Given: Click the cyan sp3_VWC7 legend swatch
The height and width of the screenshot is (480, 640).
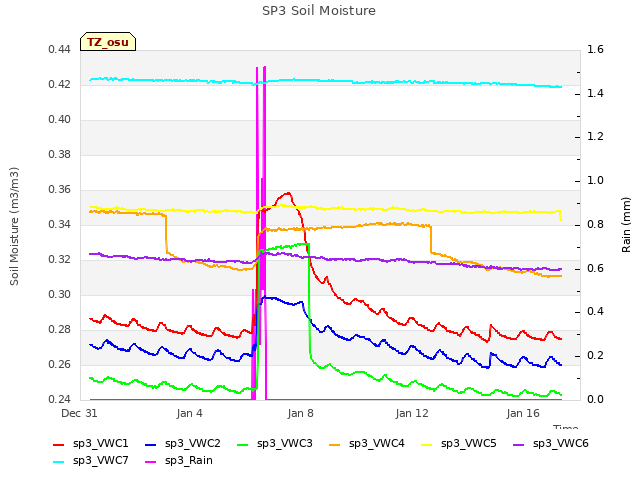Looking at the screenshot, I should click(59, 462).
